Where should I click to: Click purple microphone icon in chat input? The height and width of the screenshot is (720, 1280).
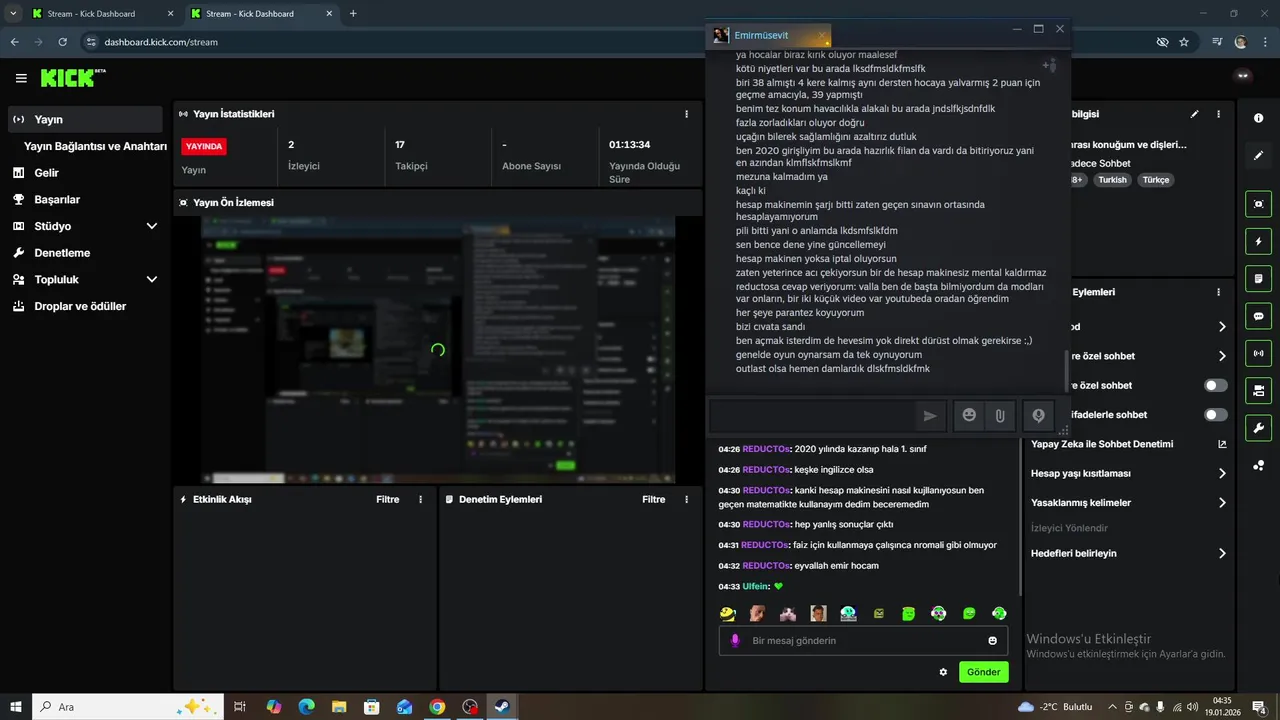tap(735, 641)
